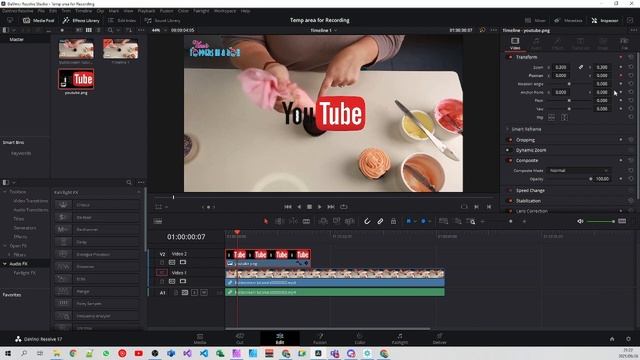Select the arrow Selection Mode tool
The image size is (640, 360).
[x=266, y=221]
